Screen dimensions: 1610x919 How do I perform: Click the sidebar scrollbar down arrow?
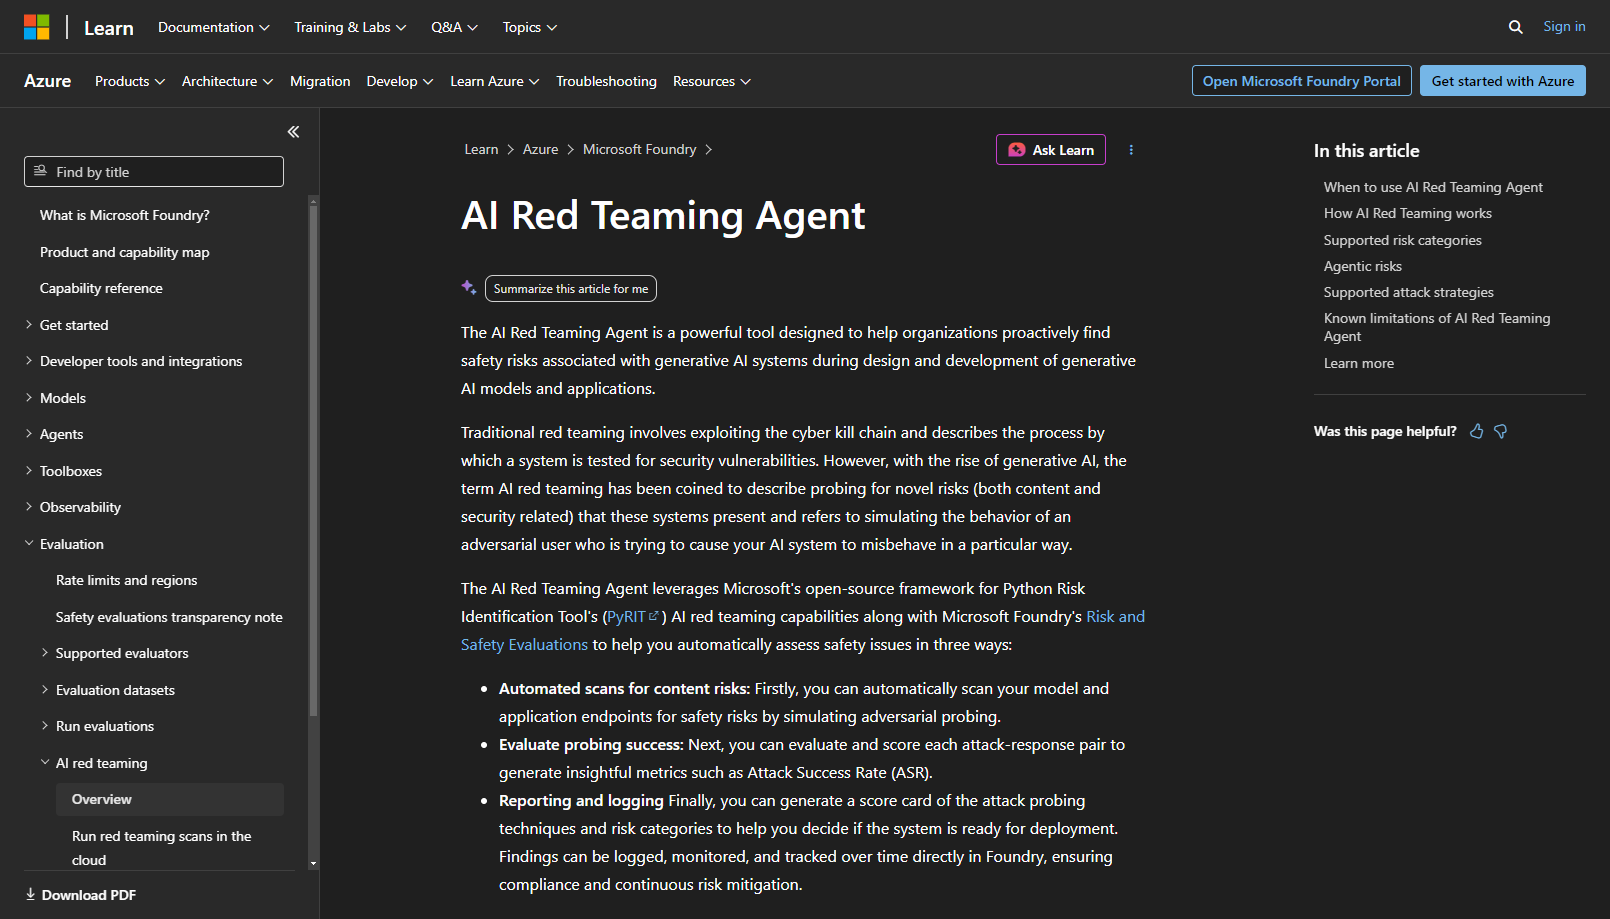click(x=313, y=863)
